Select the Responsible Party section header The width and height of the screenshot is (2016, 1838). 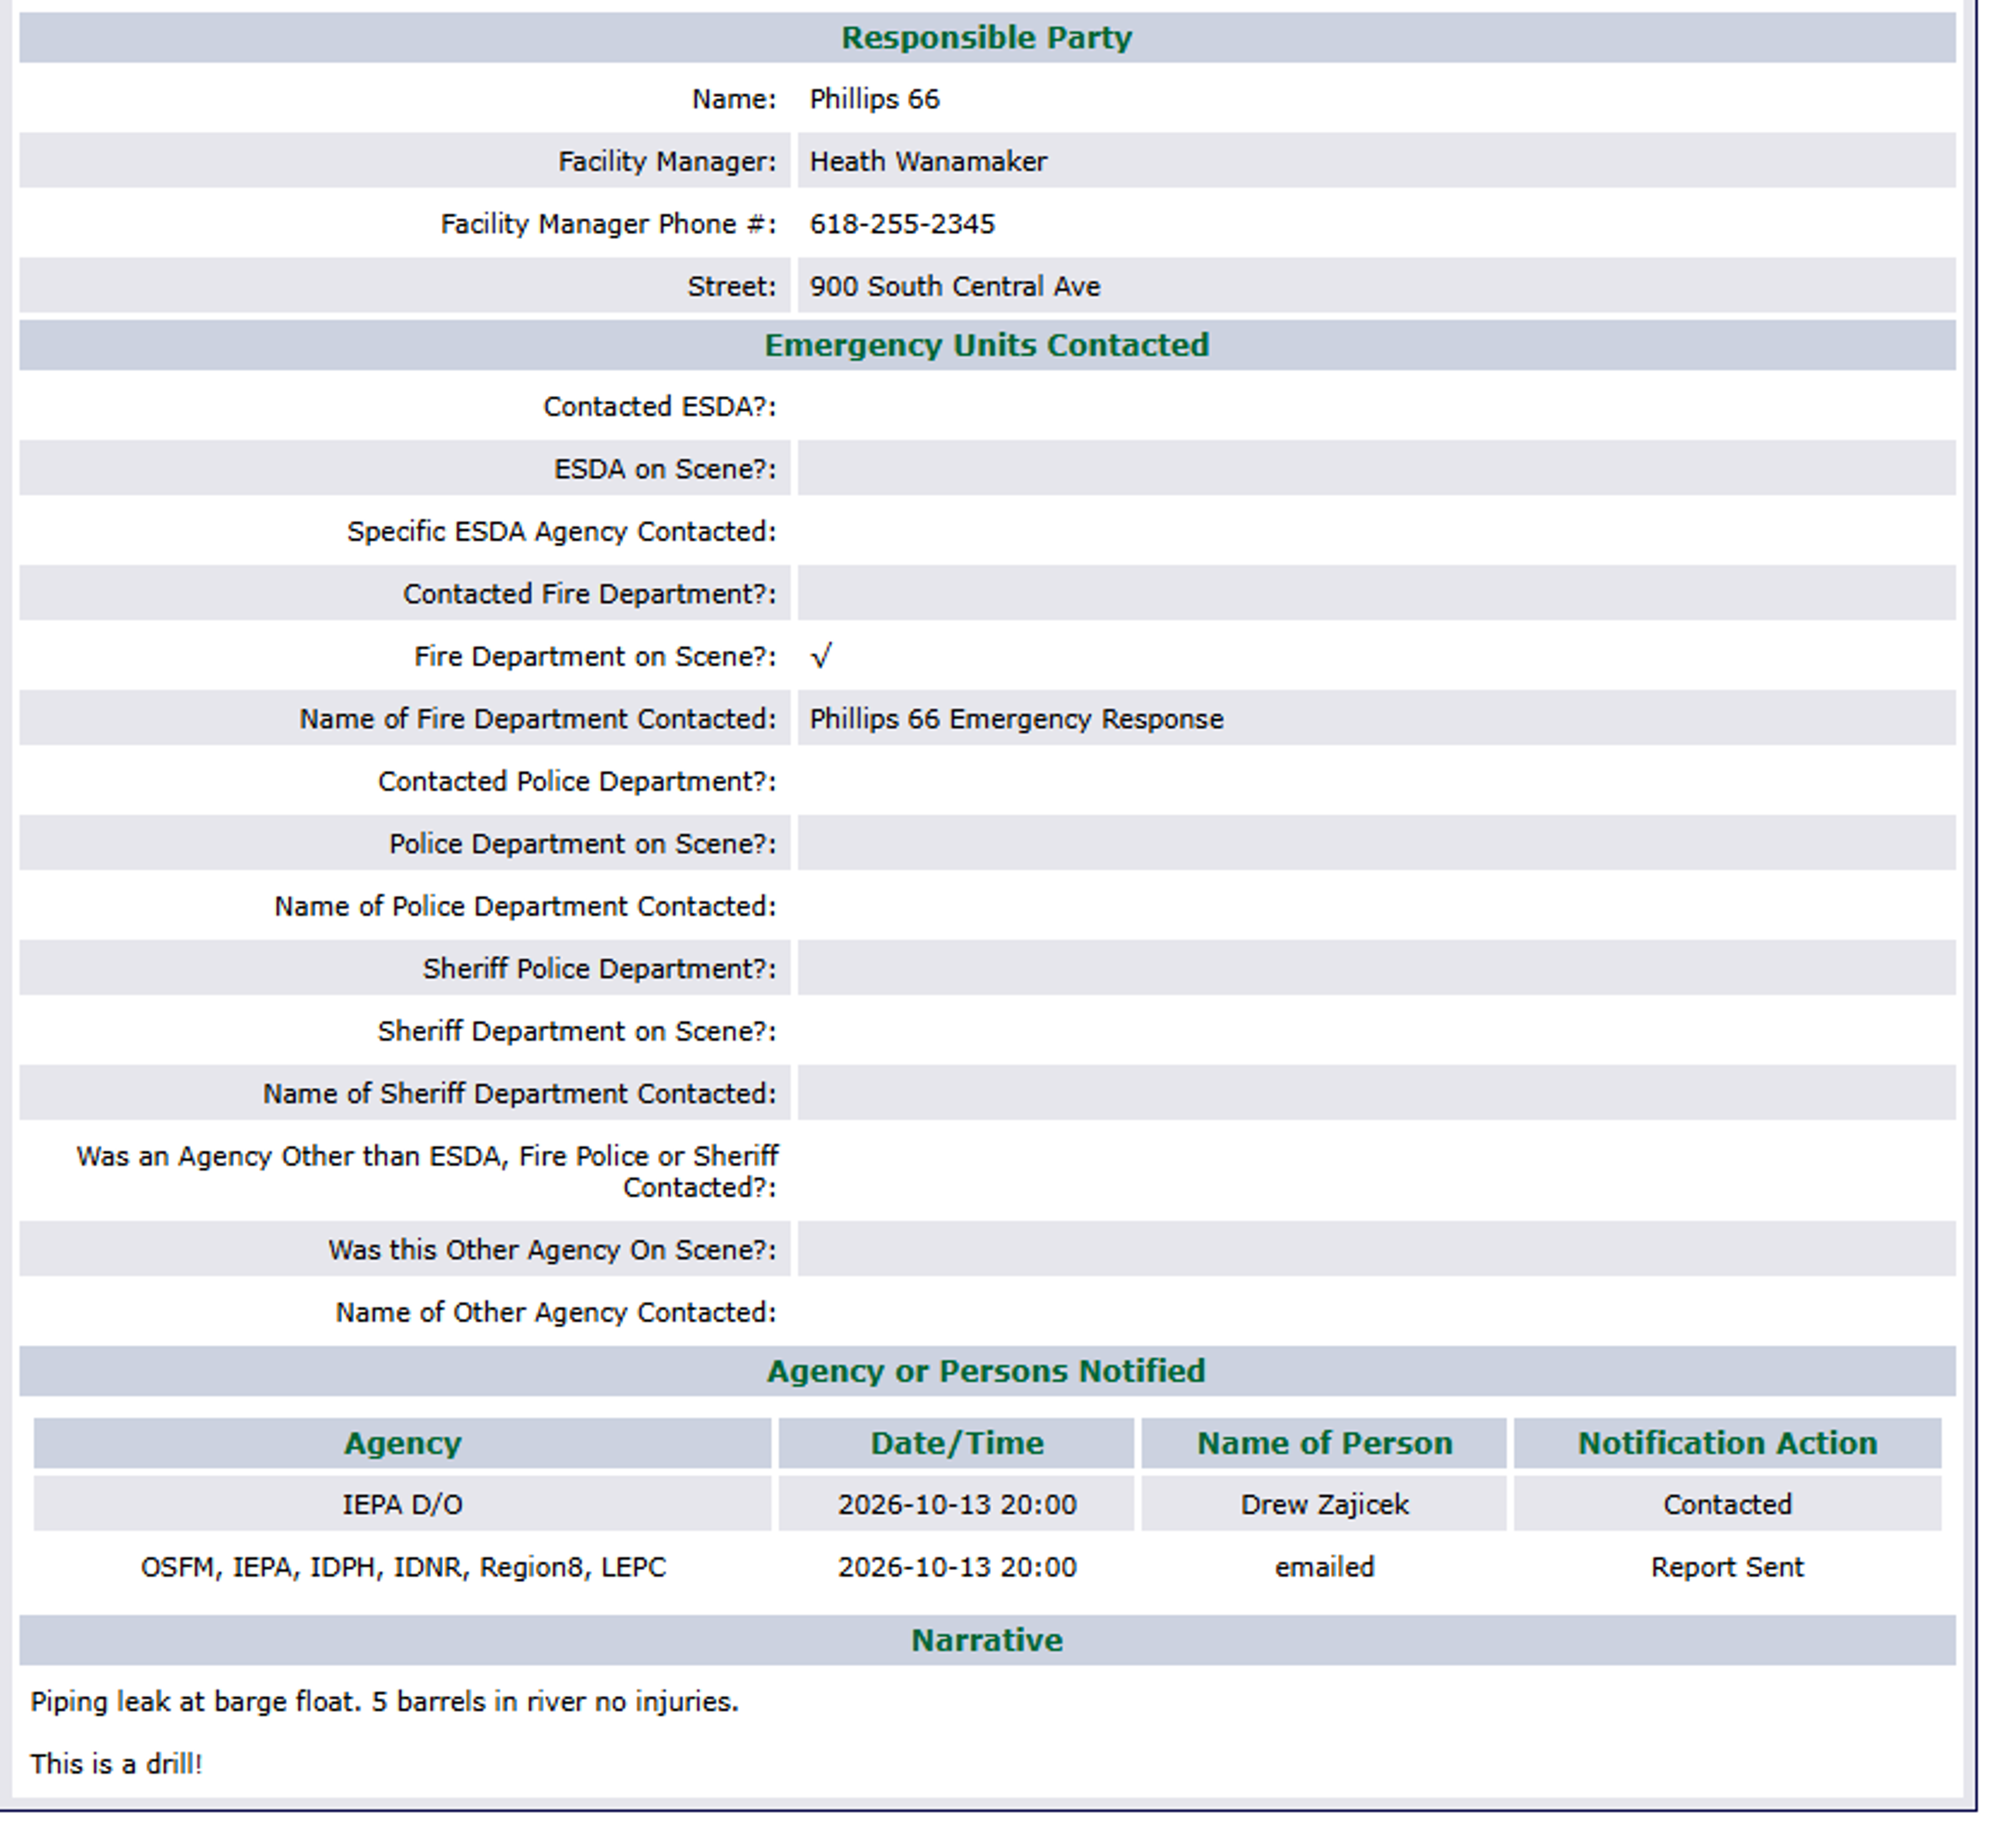pos(987,37)
